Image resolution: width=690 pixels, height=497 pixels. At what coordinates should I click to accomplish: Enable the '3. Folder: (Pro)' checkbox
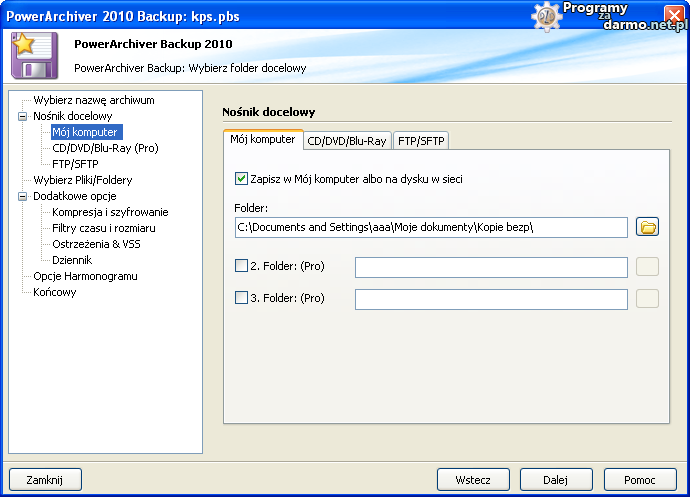click(241, 298)
